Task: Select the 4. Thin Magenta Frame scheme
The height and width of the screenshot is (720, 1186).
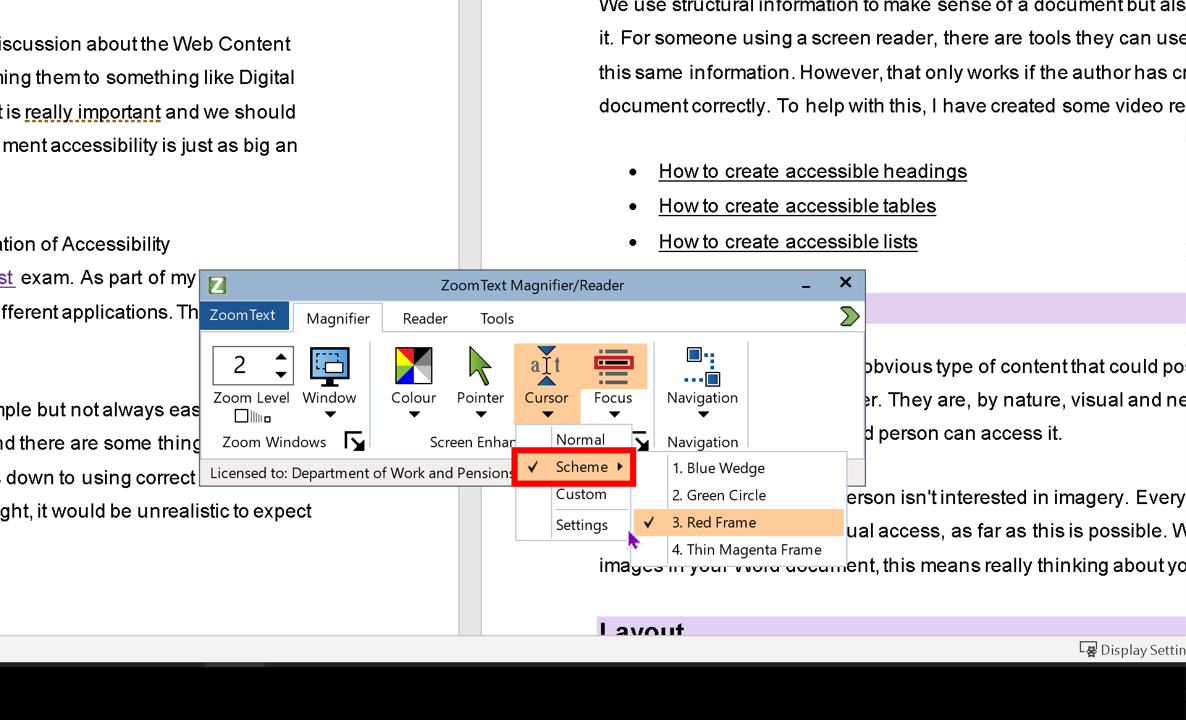Action: click(739, 550)
